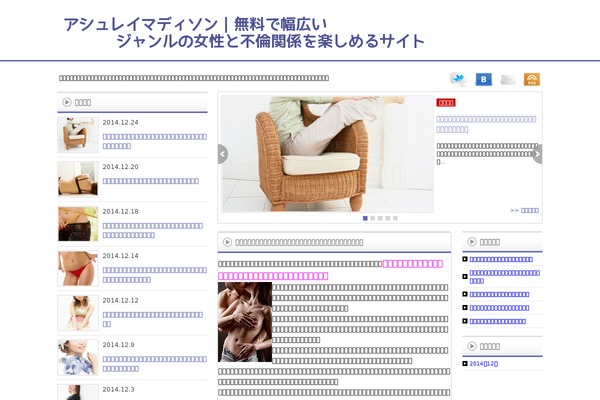Click the blue B bookmark icon
Viewport: 600px width, 400px height.
(x=483, y=79)
